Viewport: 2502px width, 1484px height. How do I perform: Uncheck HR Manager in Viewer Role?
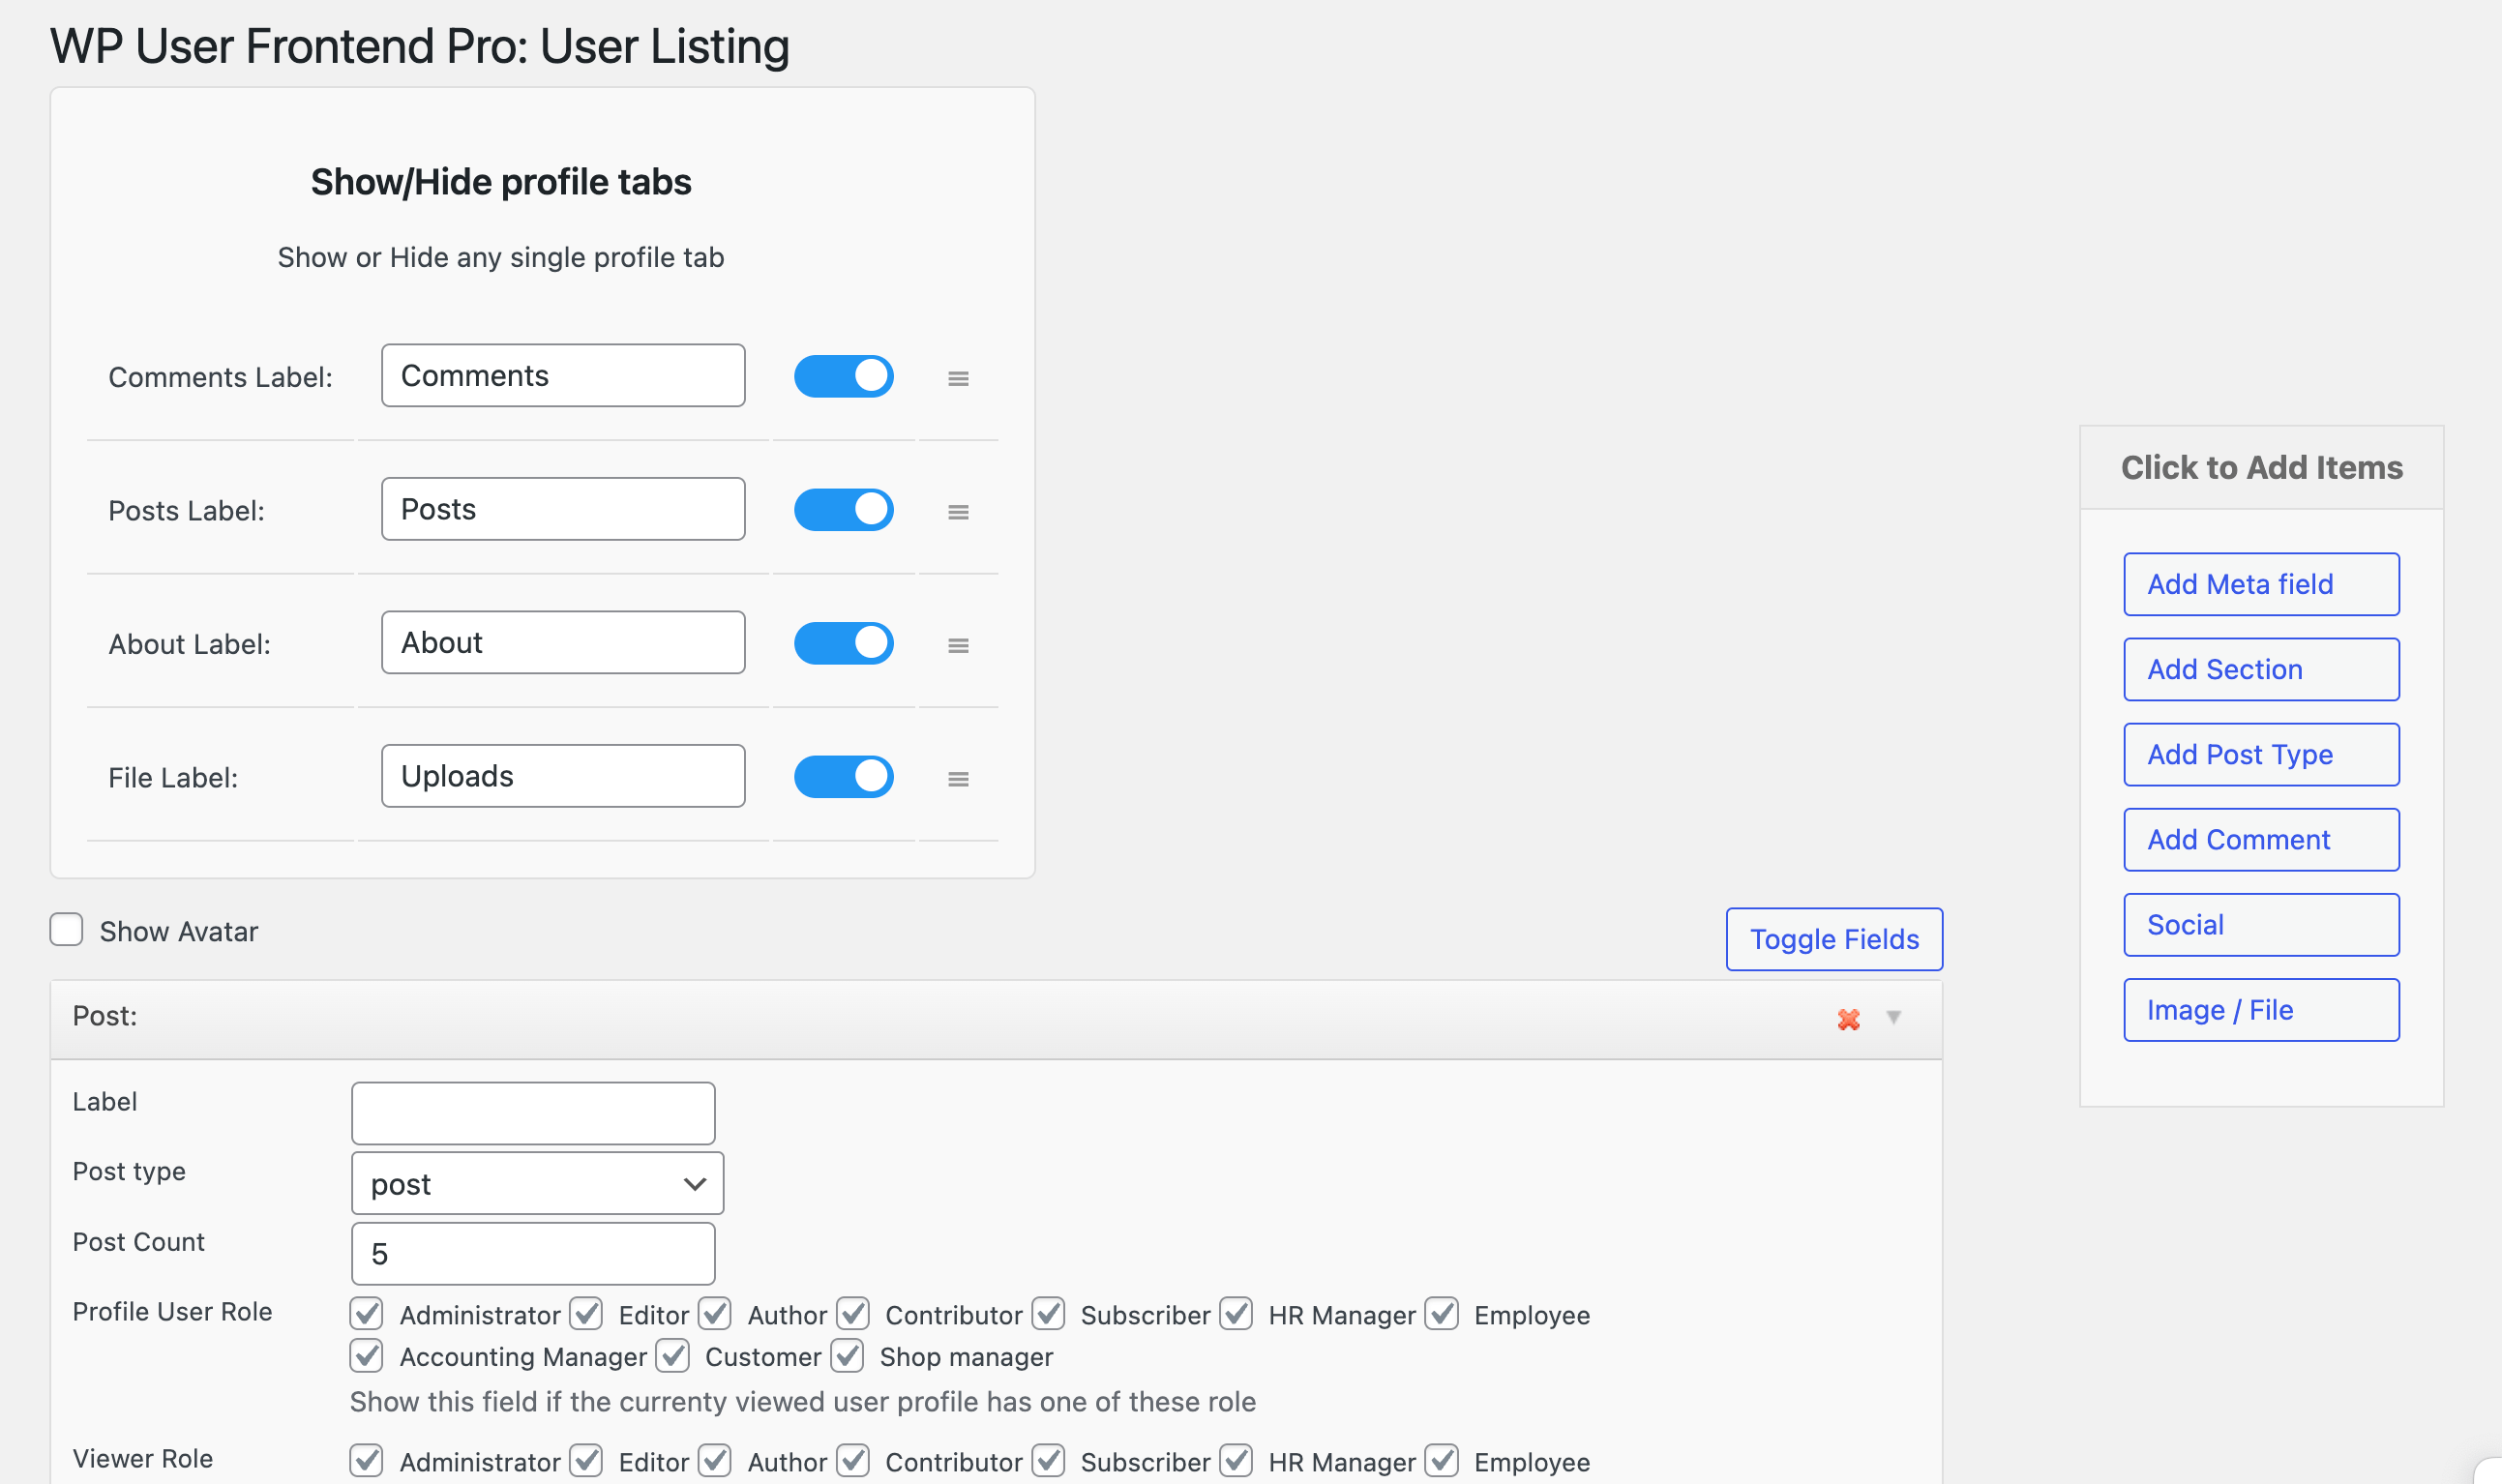1235,1461
